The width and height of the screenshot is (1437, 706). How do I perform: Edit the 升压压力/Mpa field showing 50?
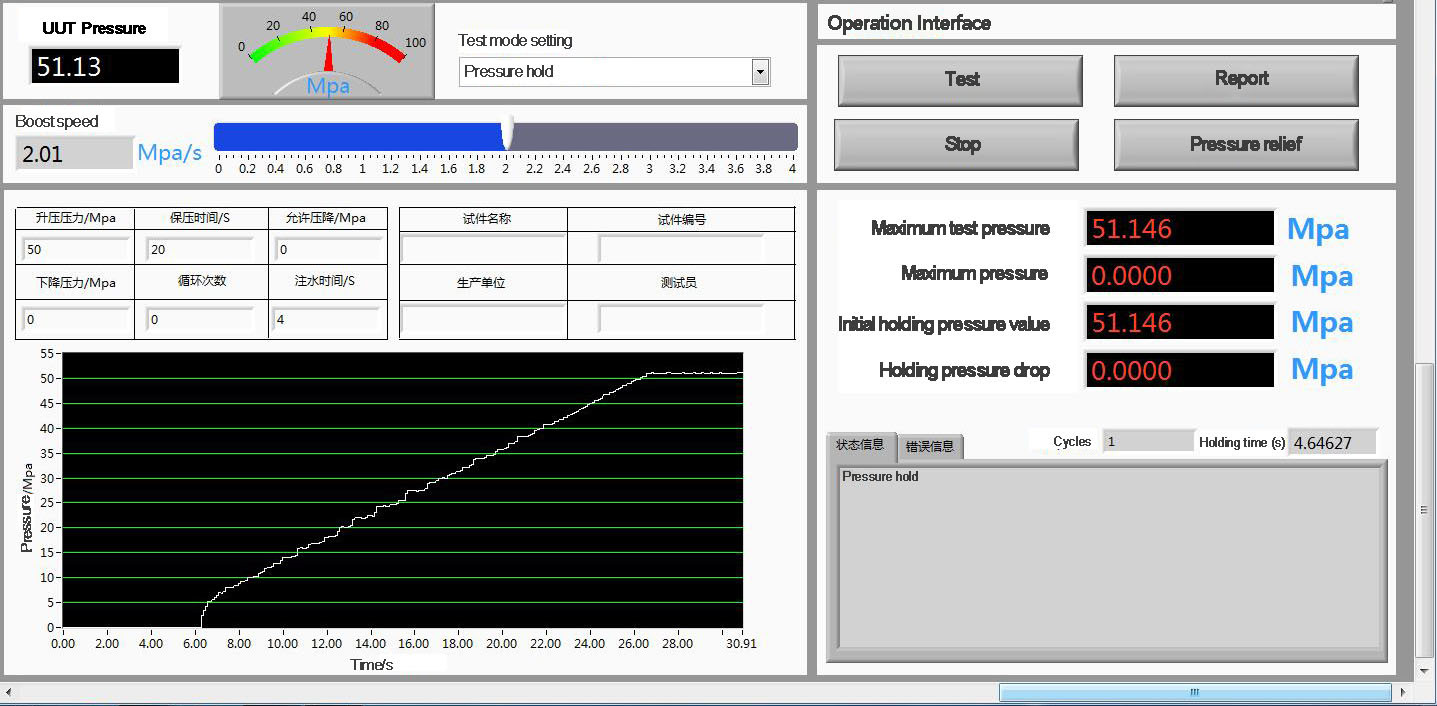coord(75,249)
